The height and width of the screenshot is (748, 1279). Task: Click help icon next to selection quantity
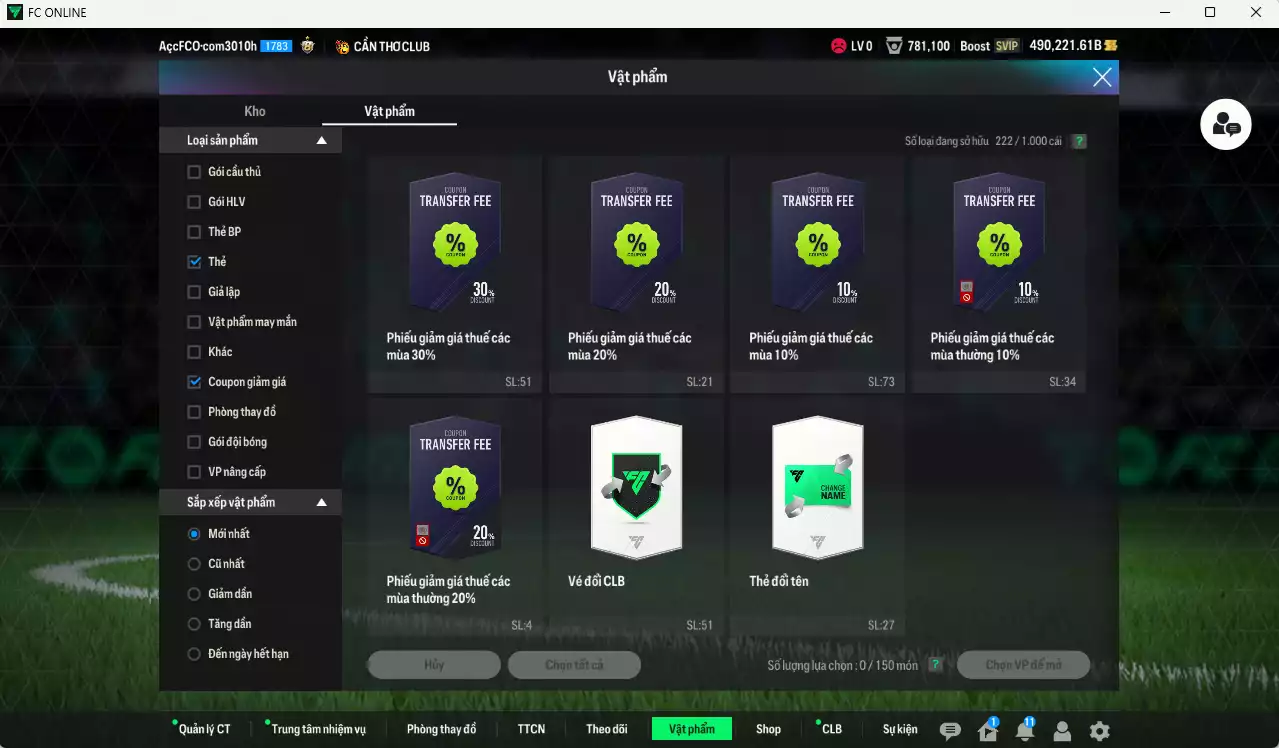point(935,665)
